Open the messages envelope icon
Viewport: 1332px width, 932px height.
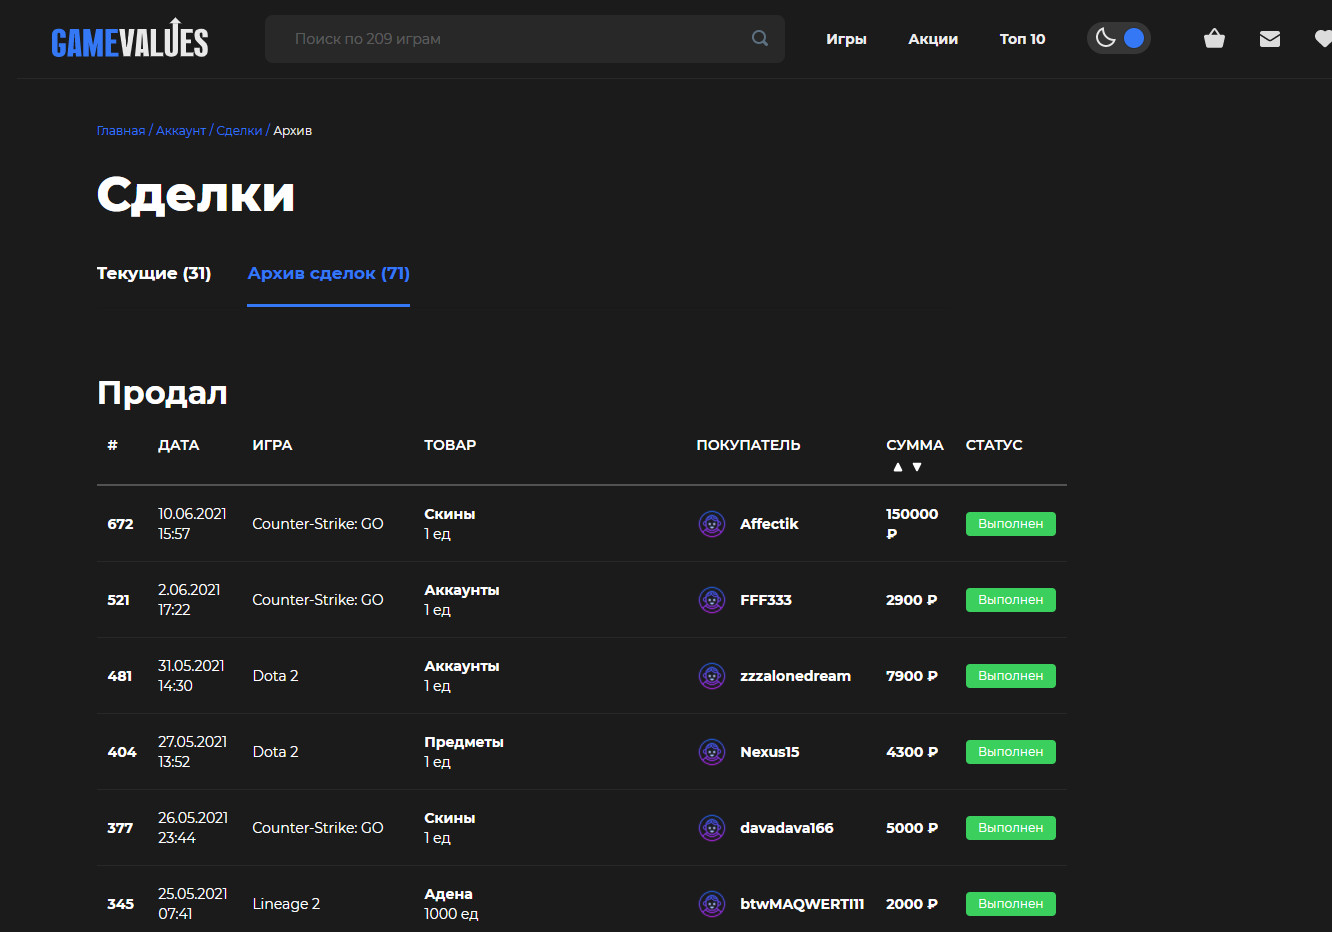[1269, 39]
